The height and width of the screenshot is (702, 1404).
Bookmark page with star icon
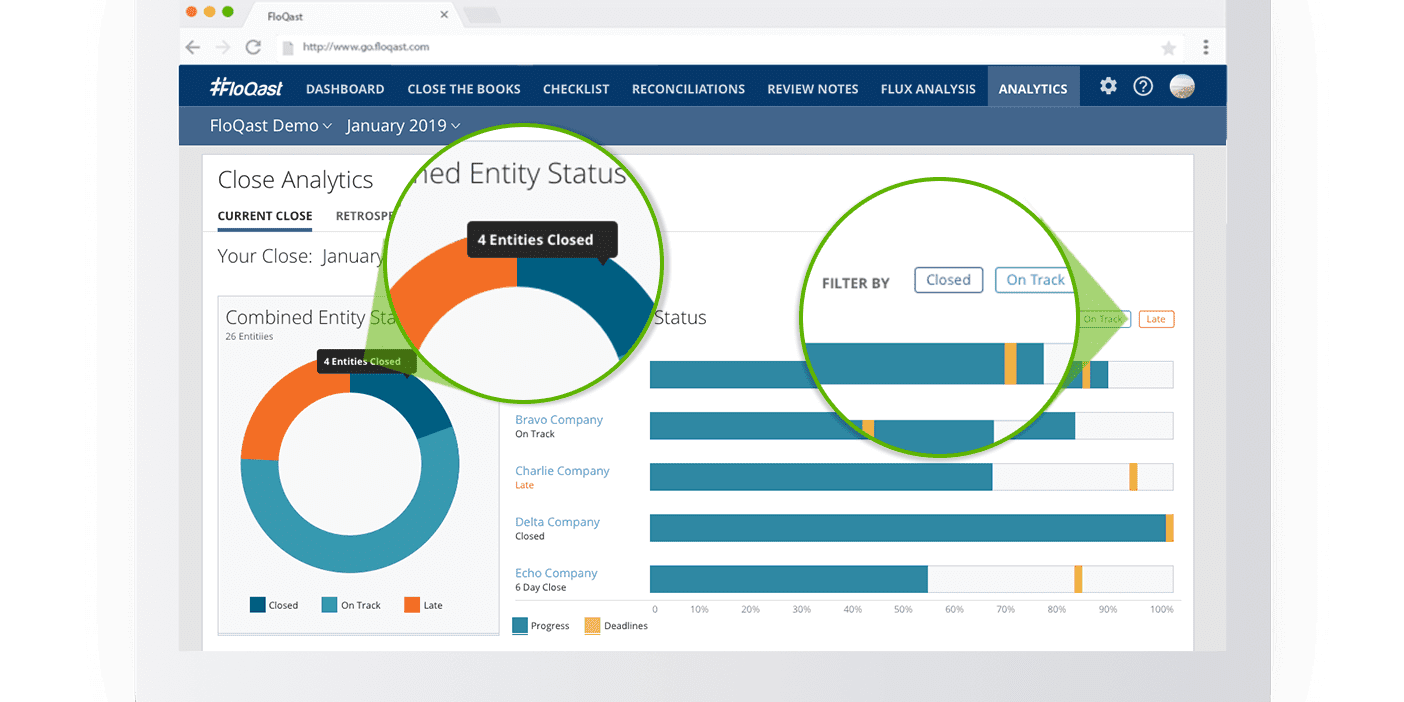click(1168, 48)
